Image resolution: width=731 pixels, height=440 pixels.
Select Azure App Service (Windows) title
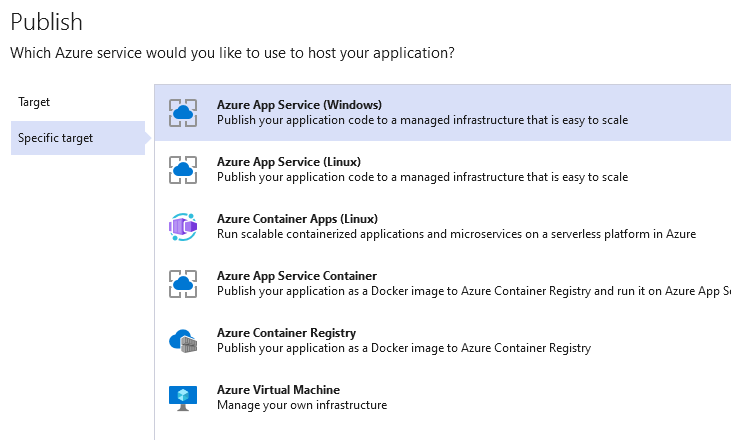299,105
